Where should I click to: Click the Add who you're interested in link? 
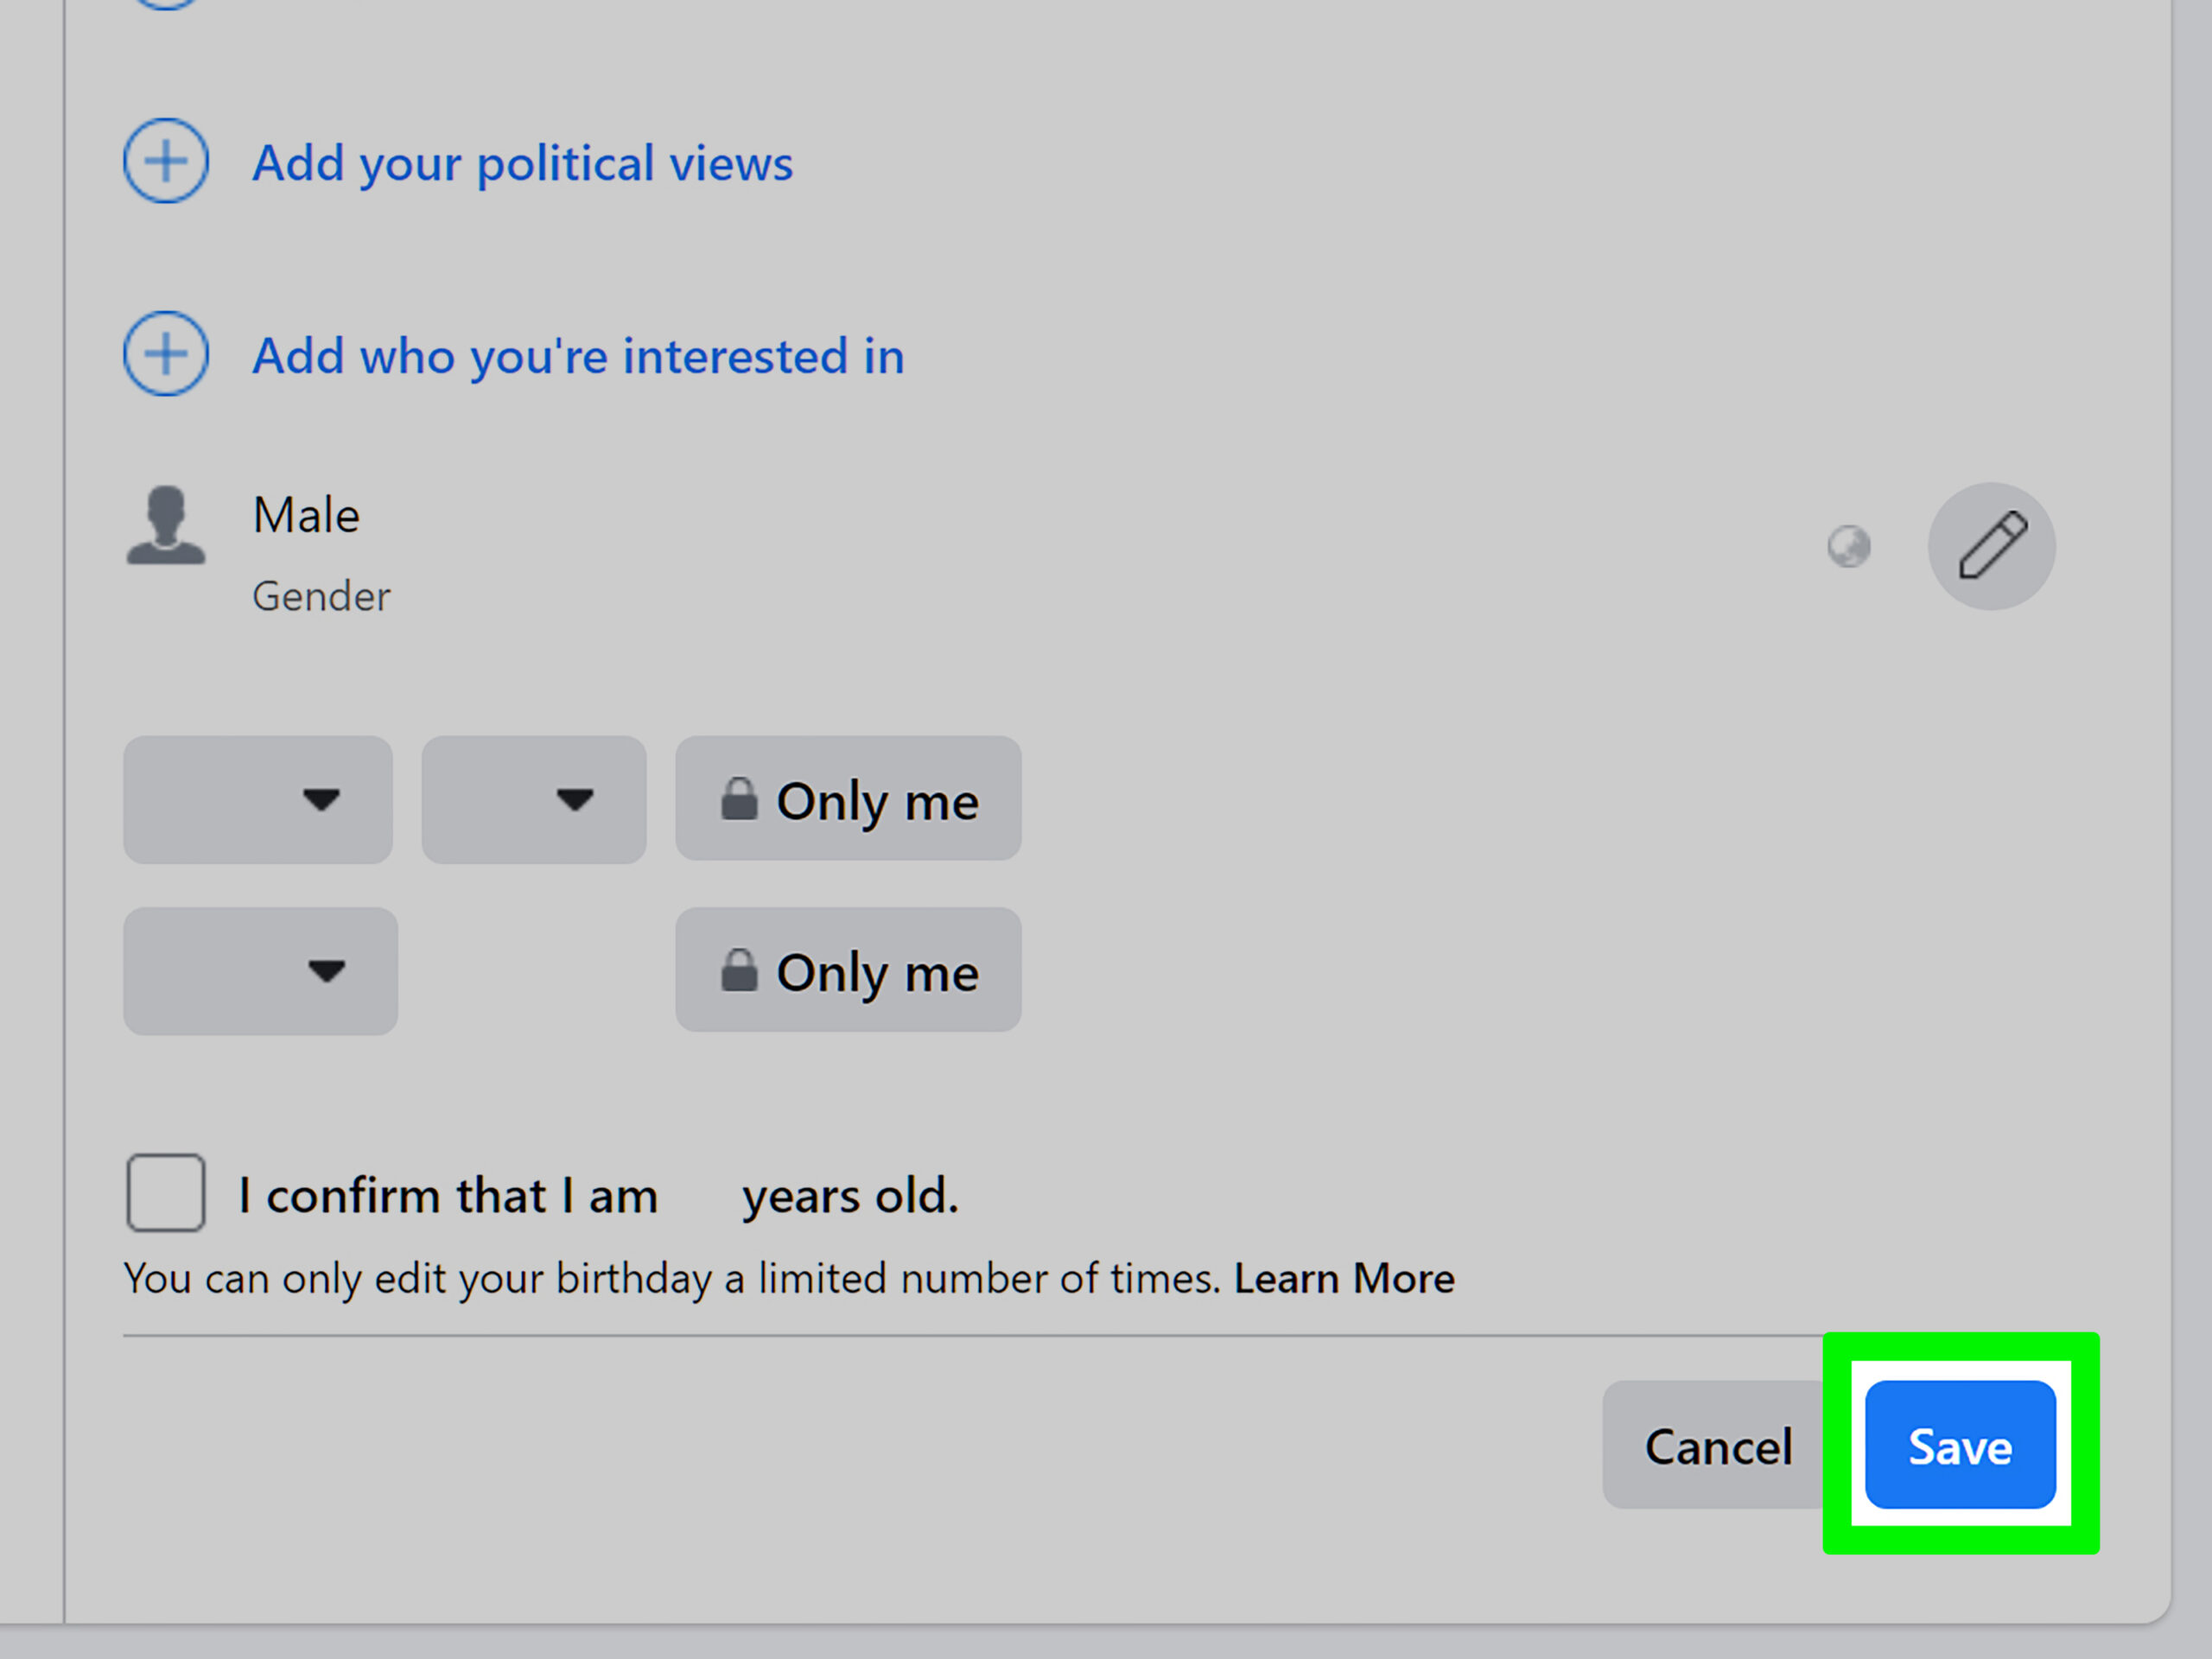point(578,356)
